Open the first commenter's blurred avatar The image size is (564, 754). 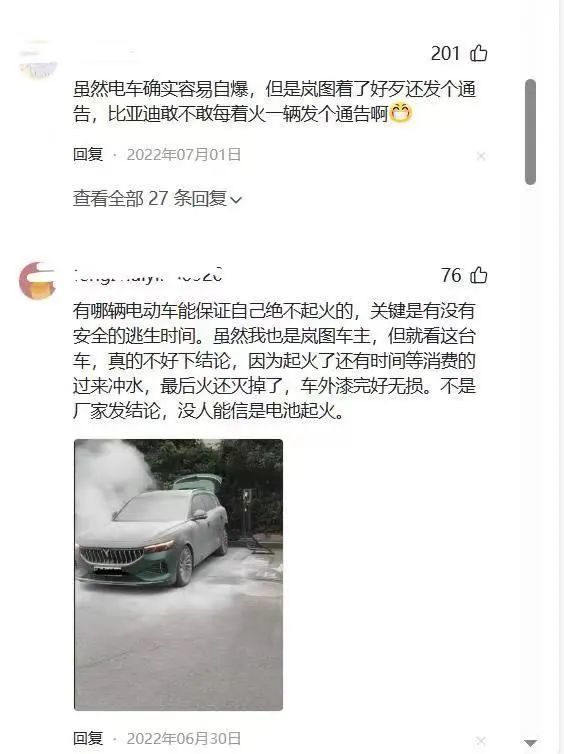coord(38,61)
